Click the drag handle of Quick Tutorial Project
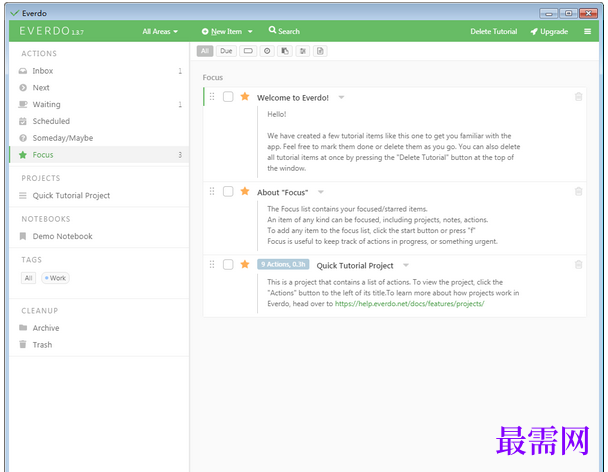This screenshot has height=472, width=608. pyautogui.click(x=212, y=265)
